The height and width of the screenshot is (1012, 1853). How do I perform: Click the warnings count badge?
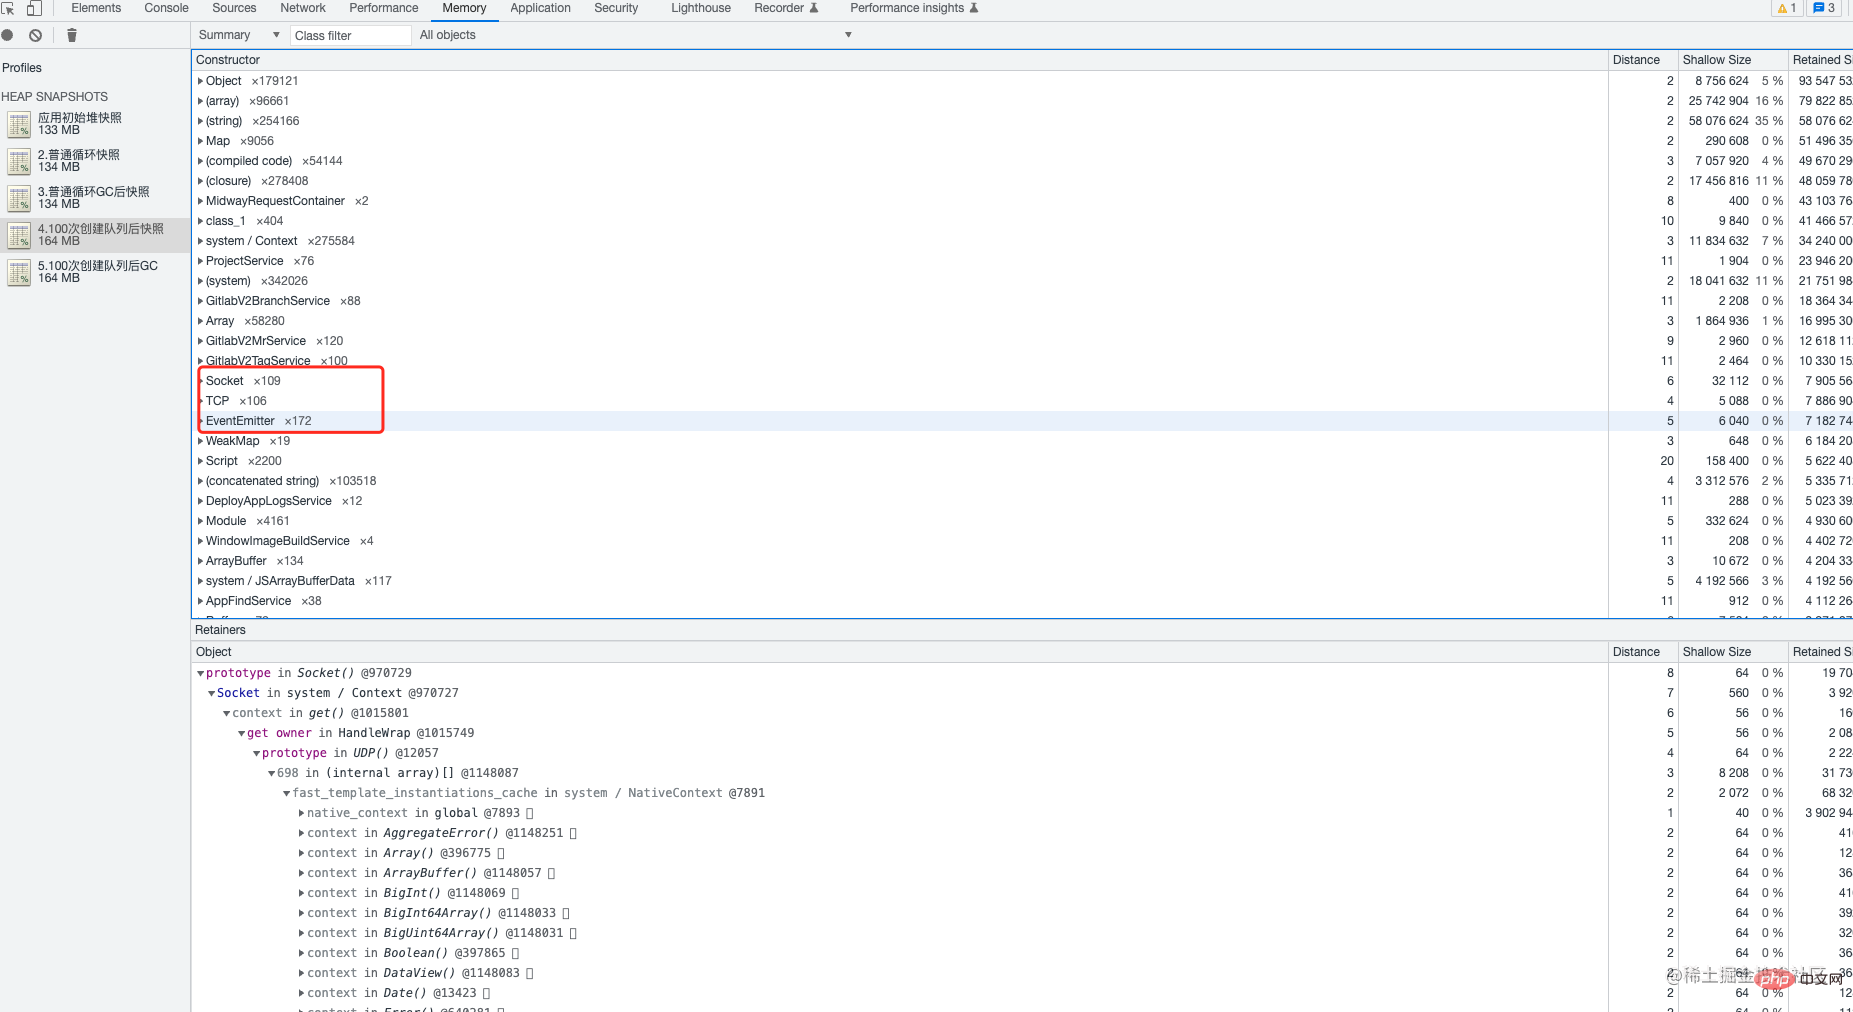point(1787,8)
